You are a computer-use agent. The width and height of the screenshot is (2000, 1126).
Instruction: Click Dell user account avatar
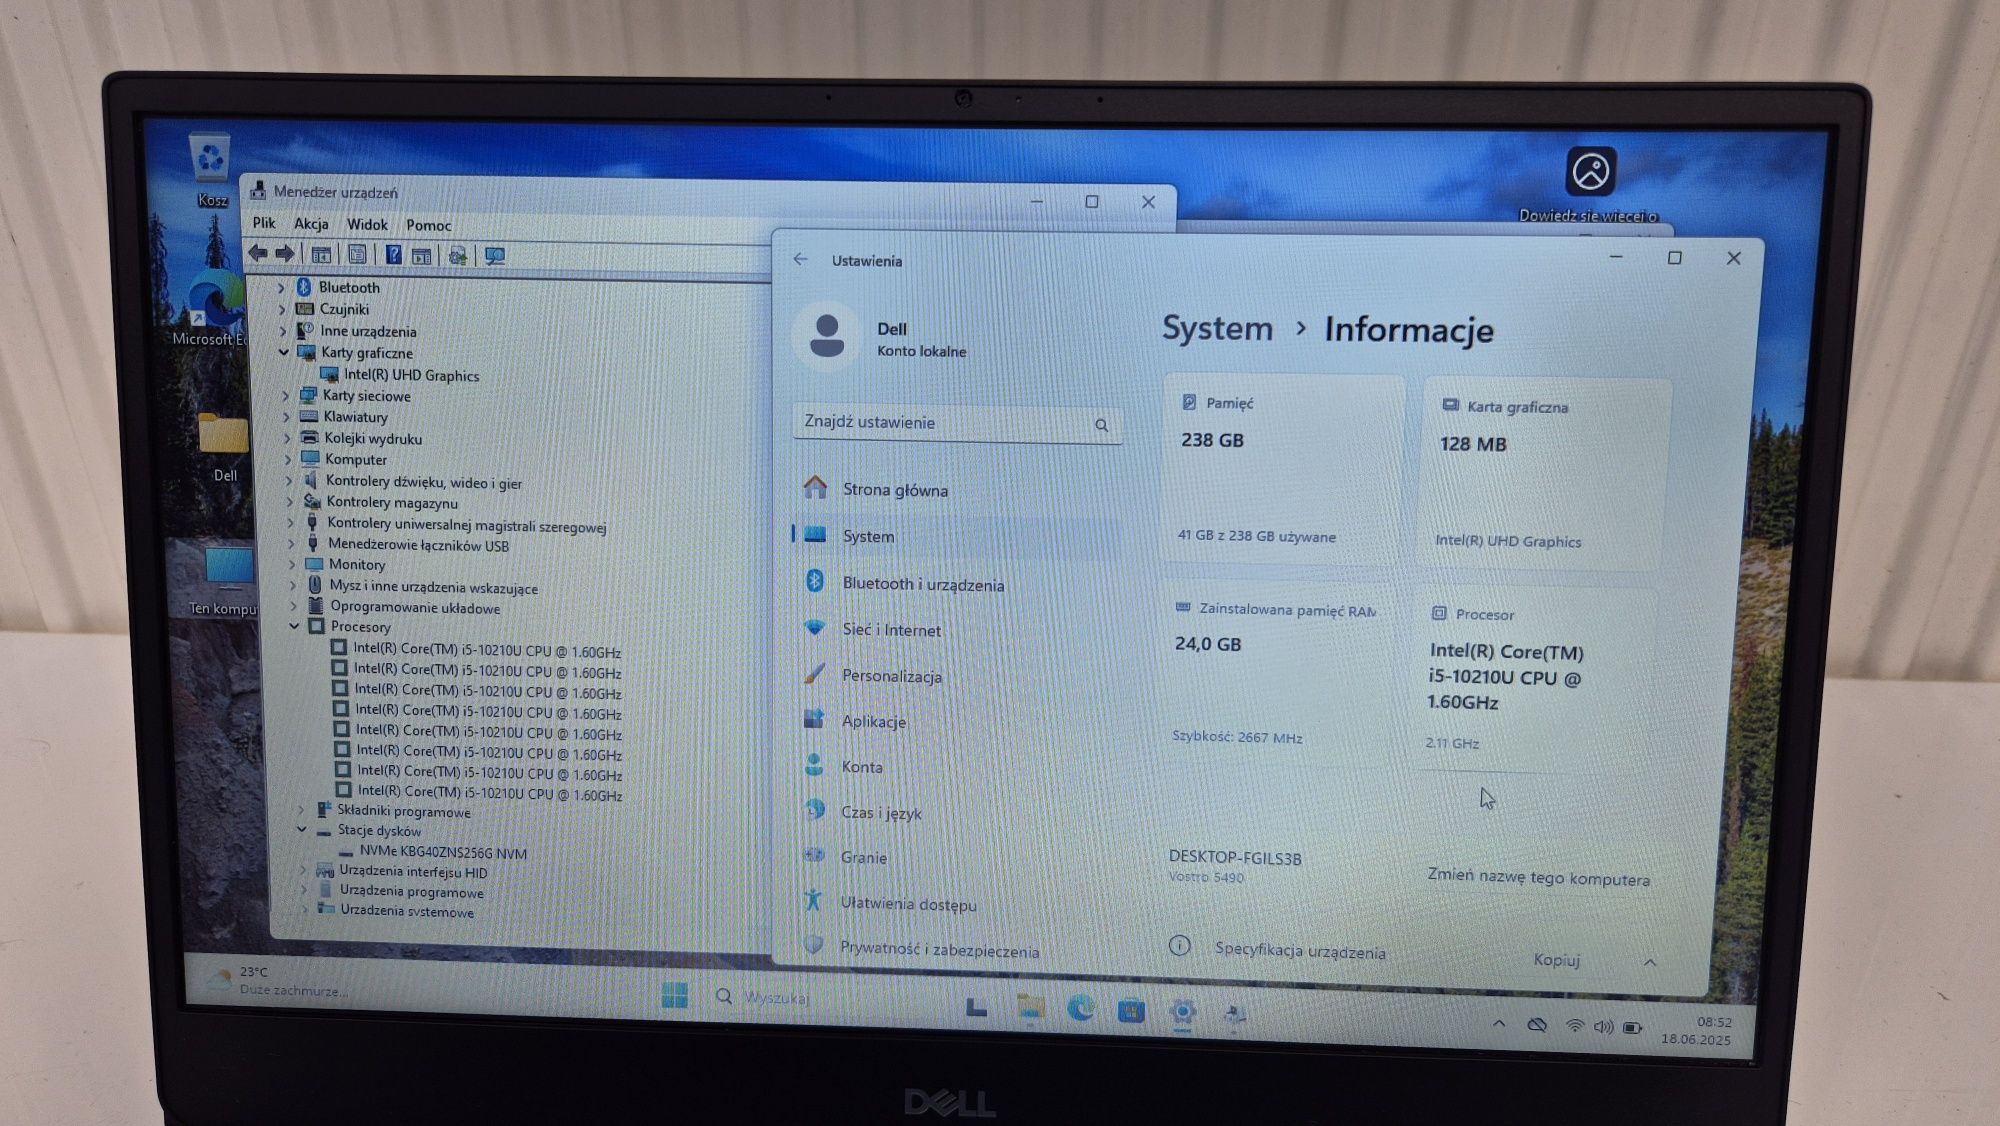[x=826, y=336]
